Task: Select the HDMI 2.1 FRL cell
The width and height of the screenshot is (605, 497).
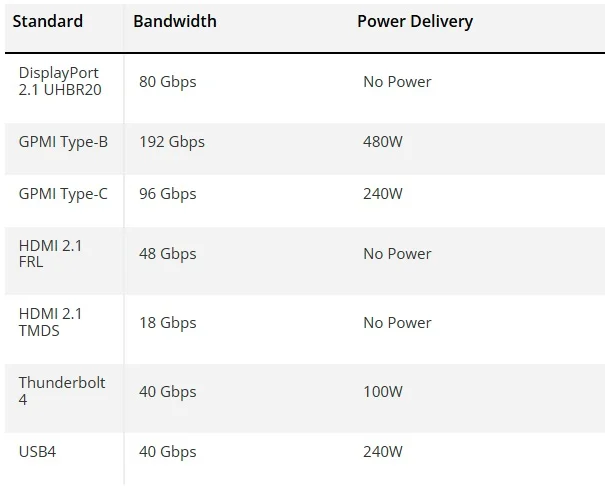Action: click(x=50, y=254)
